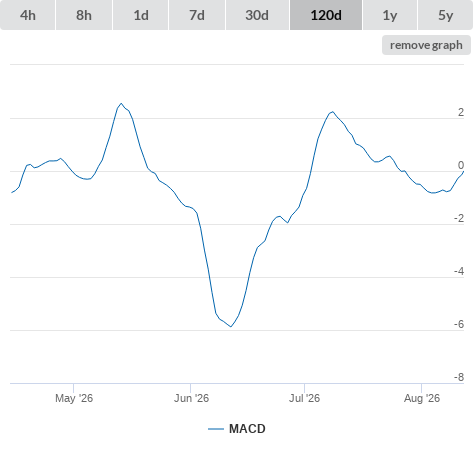
Task: Click the 0 label on y-axis
Action: pos(461,165)
